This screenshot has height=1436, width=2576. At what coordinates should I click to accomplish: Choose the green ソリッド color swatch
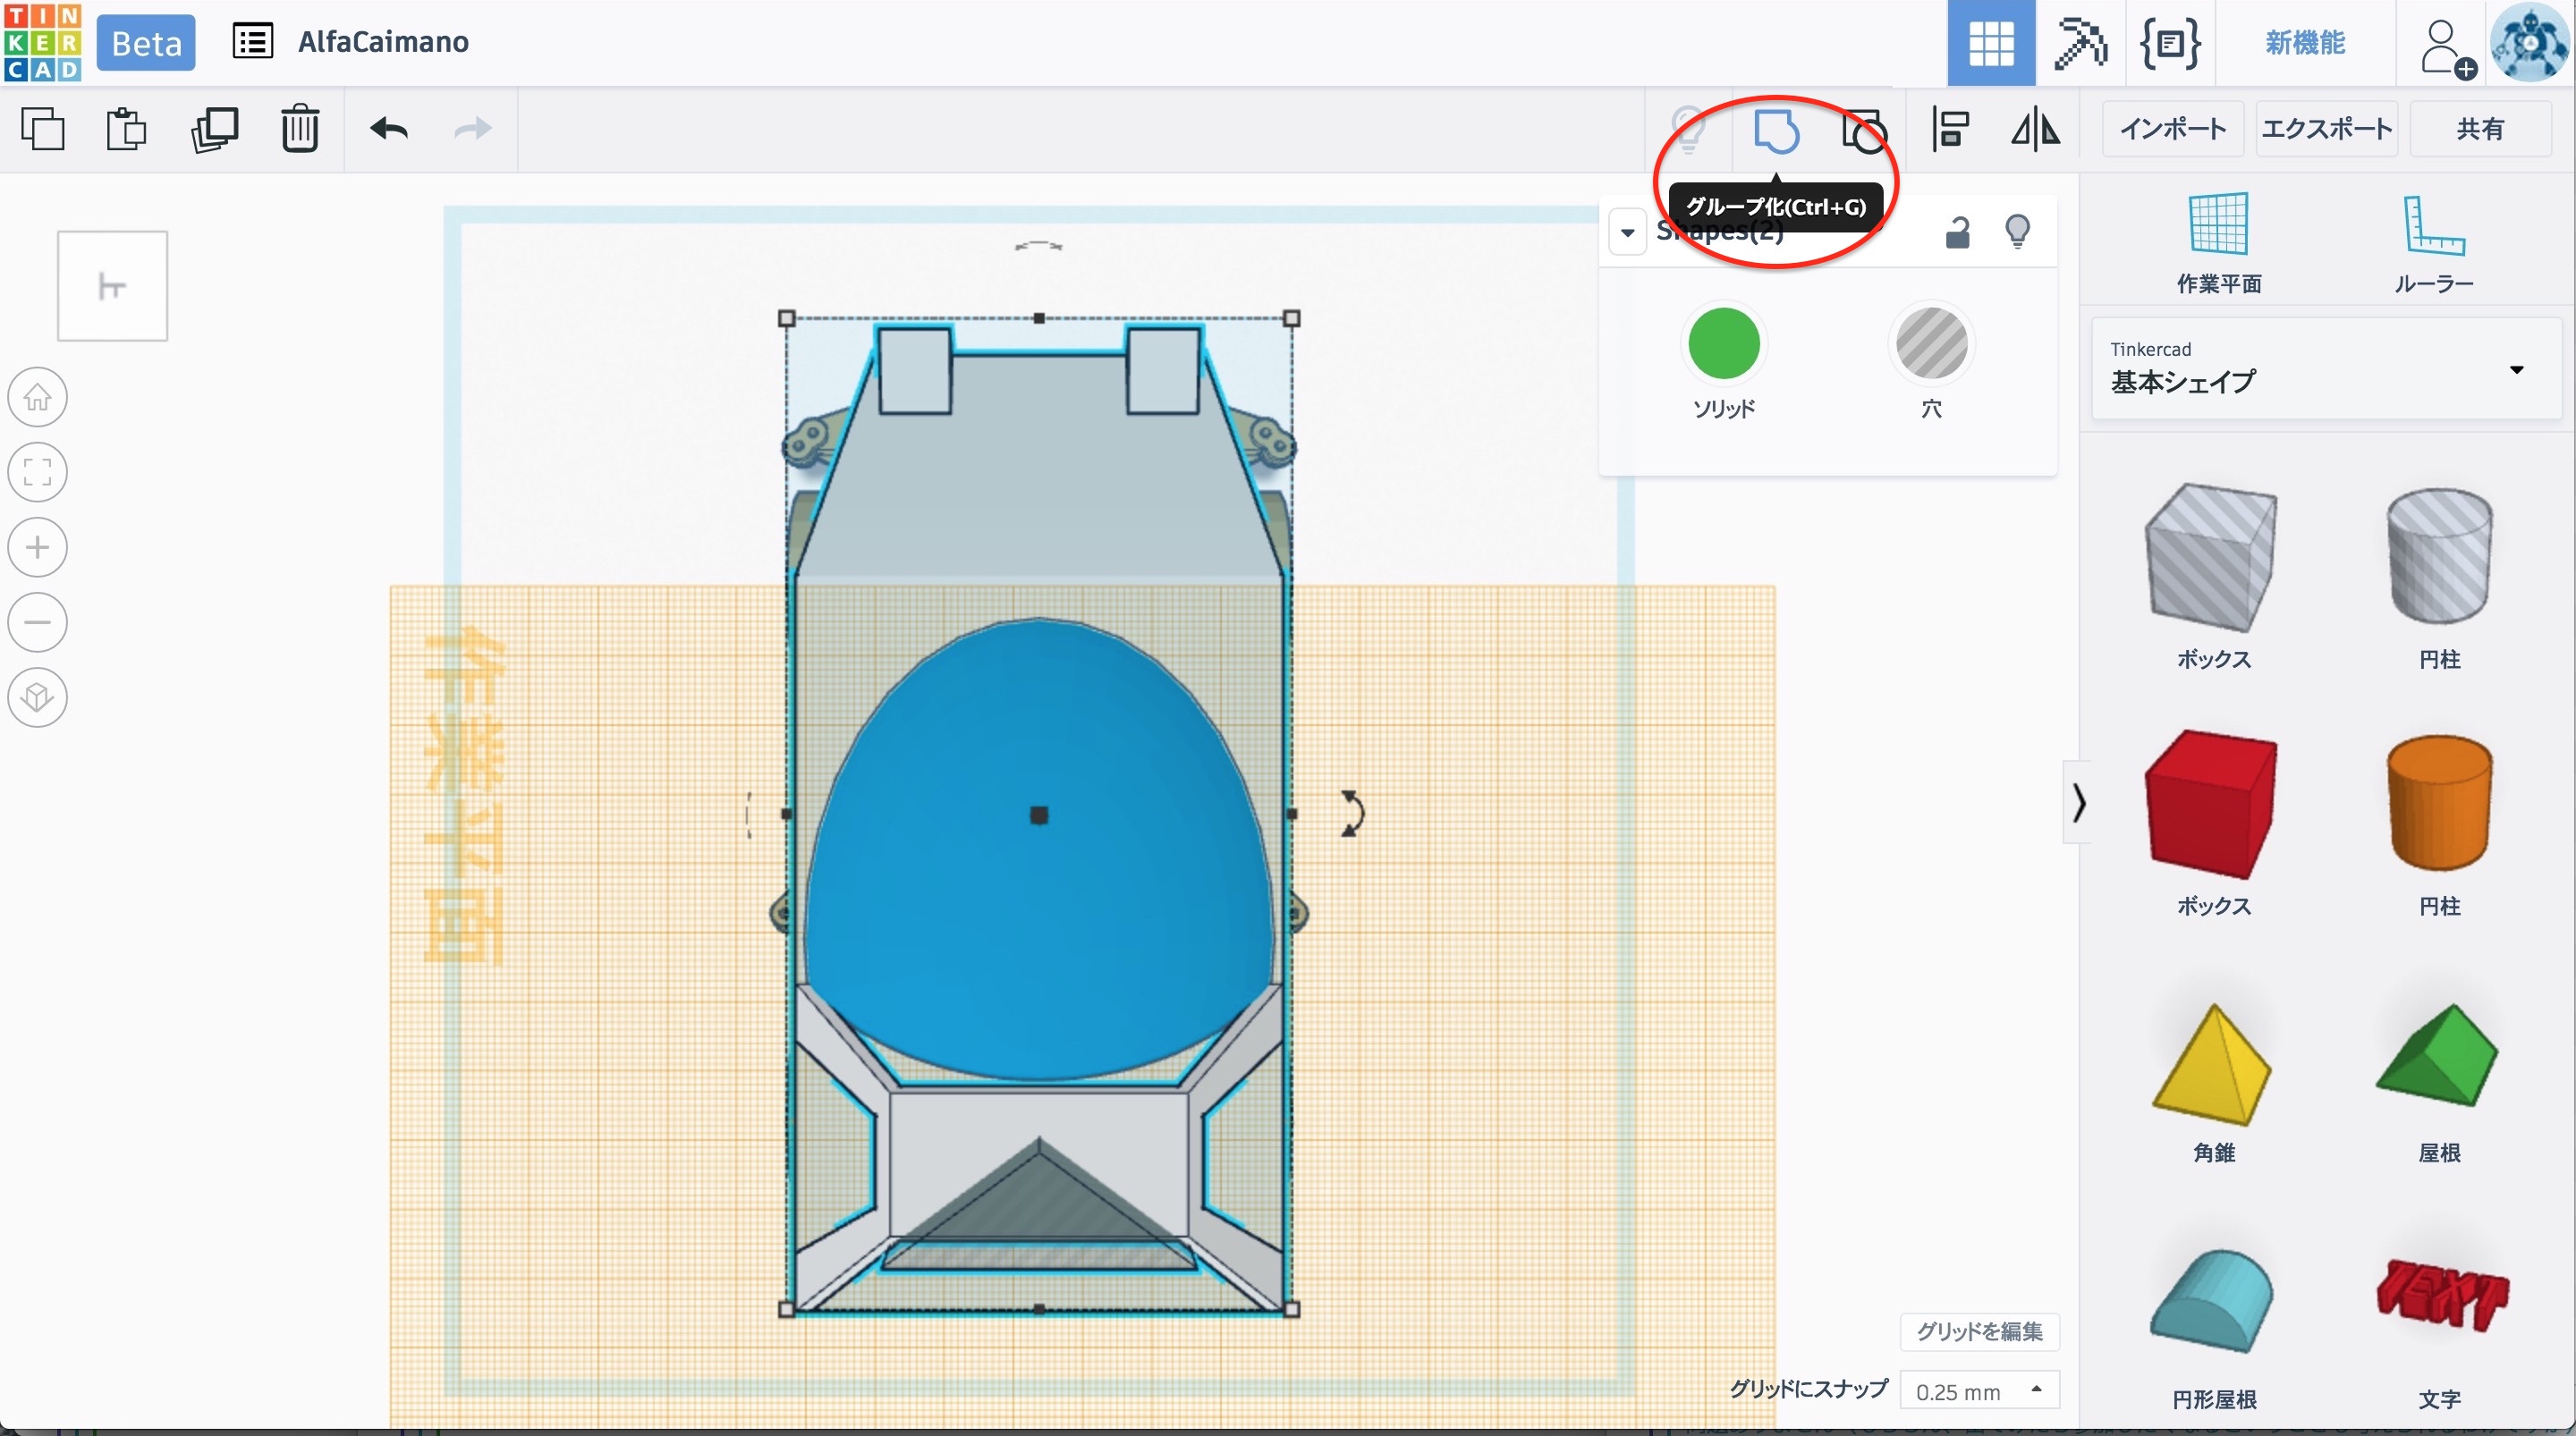(x=1723, y=344)
